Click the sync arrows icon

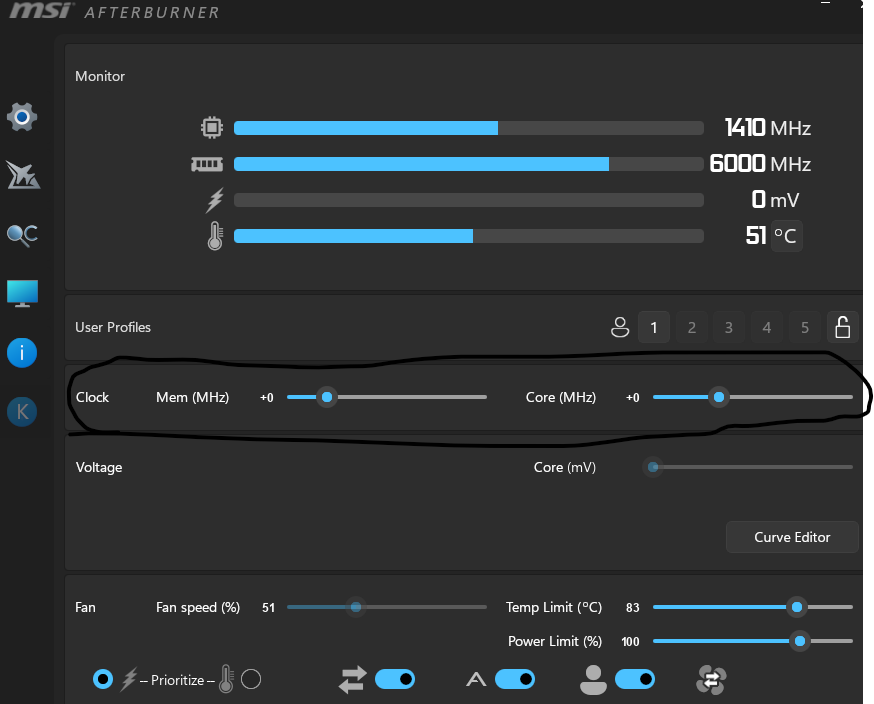(352, 679)
